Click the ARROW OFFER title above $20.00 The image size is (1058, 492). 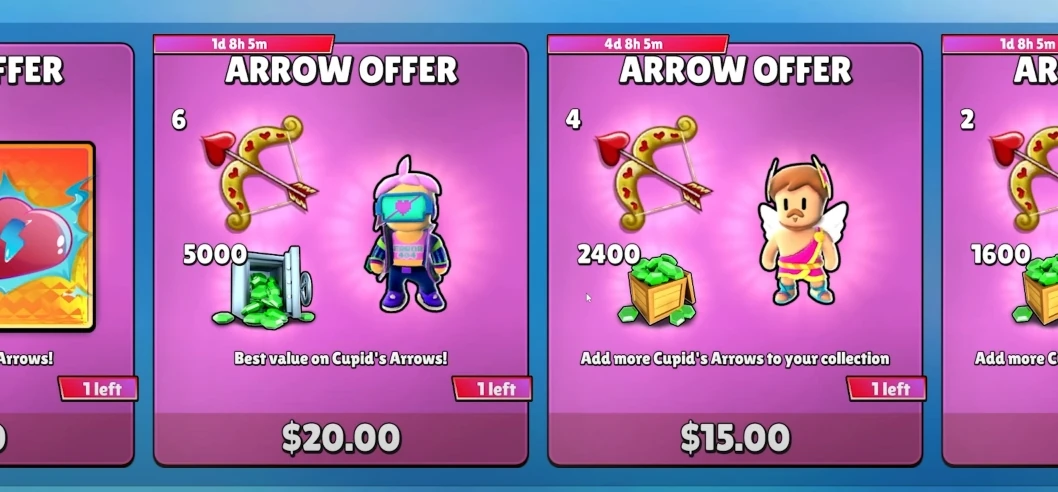(x=341, y=71)
